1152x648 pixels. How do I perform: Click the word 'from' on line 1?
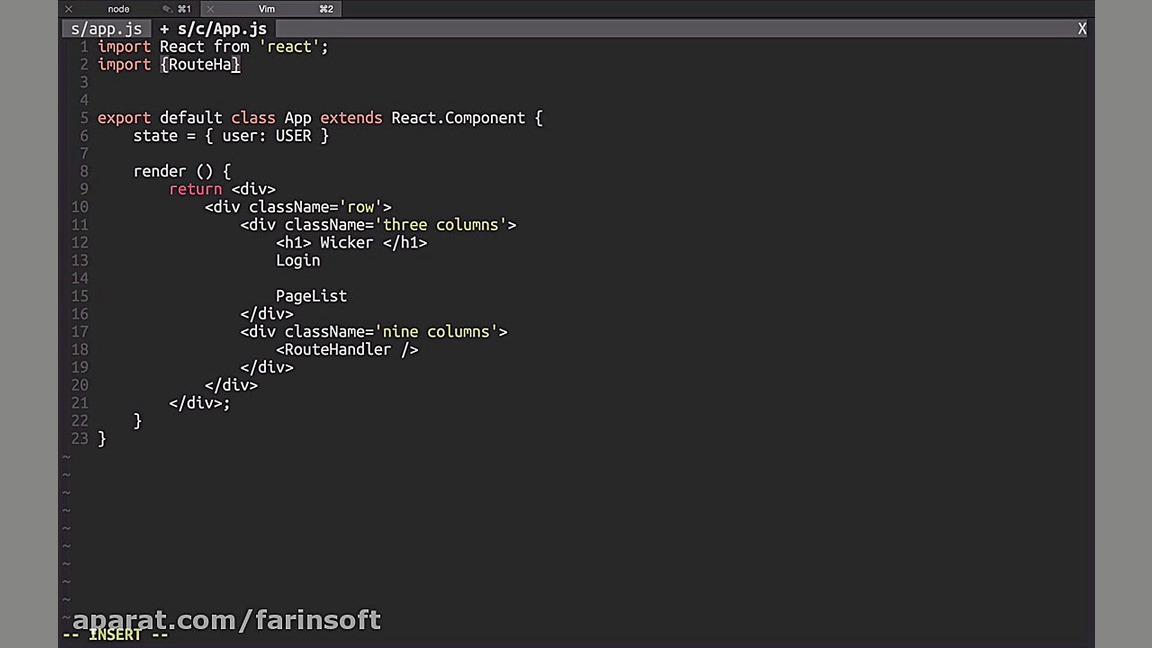coord(231,47)
